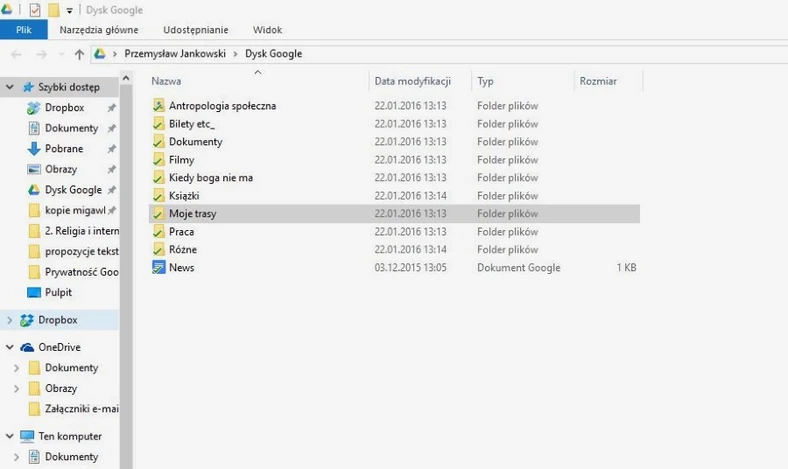This screenshot has width=788, height=469.
Task: Select Szybki dostęp in the navigation pane
Action: point(69,87)
